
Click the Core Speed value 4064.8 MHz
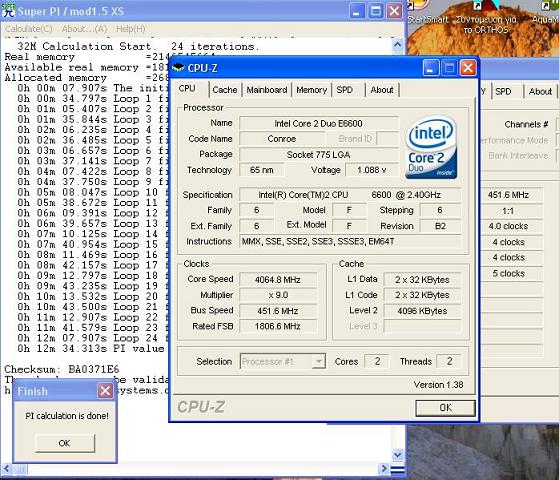coord(278,280)
